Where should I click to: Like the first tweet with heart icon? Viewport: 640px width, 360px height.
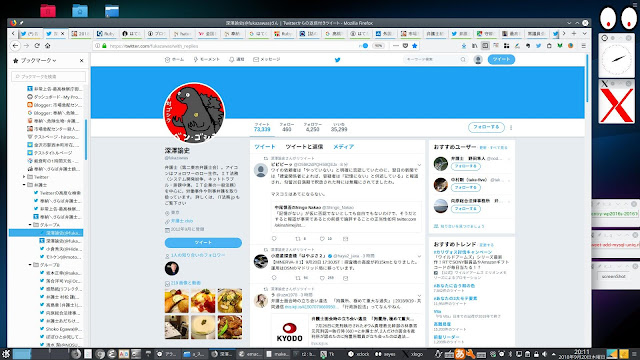tap(322, 239)
